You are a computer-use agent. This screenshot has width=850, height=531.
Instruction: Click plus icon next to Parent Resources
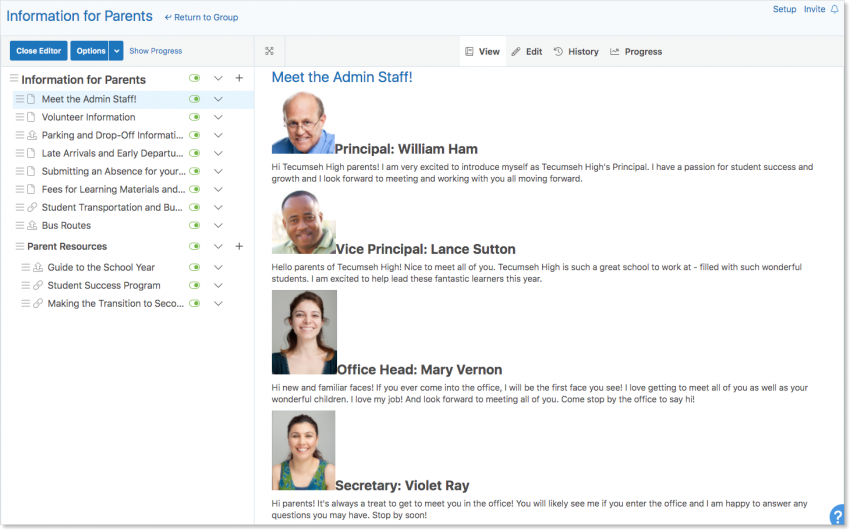239,246
